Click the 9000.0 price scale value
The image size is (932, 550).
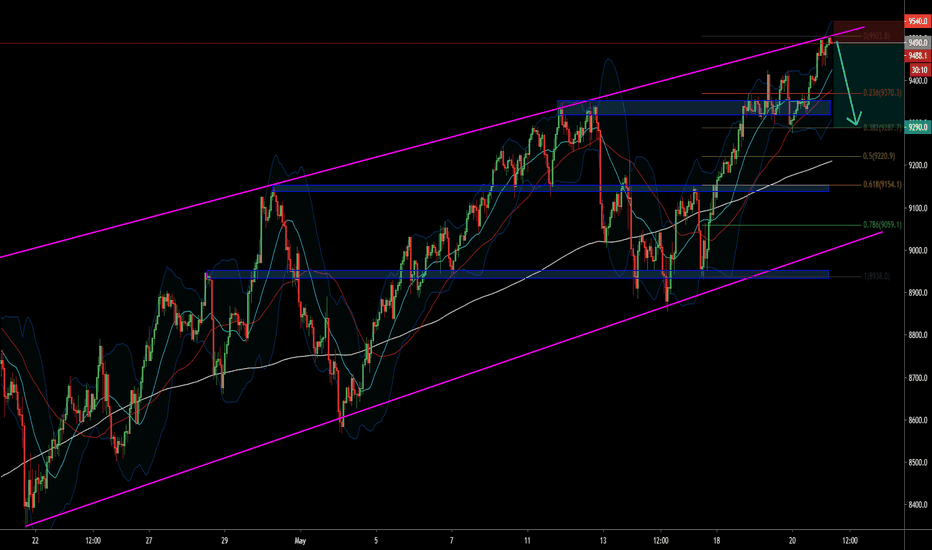coord(918,250)
